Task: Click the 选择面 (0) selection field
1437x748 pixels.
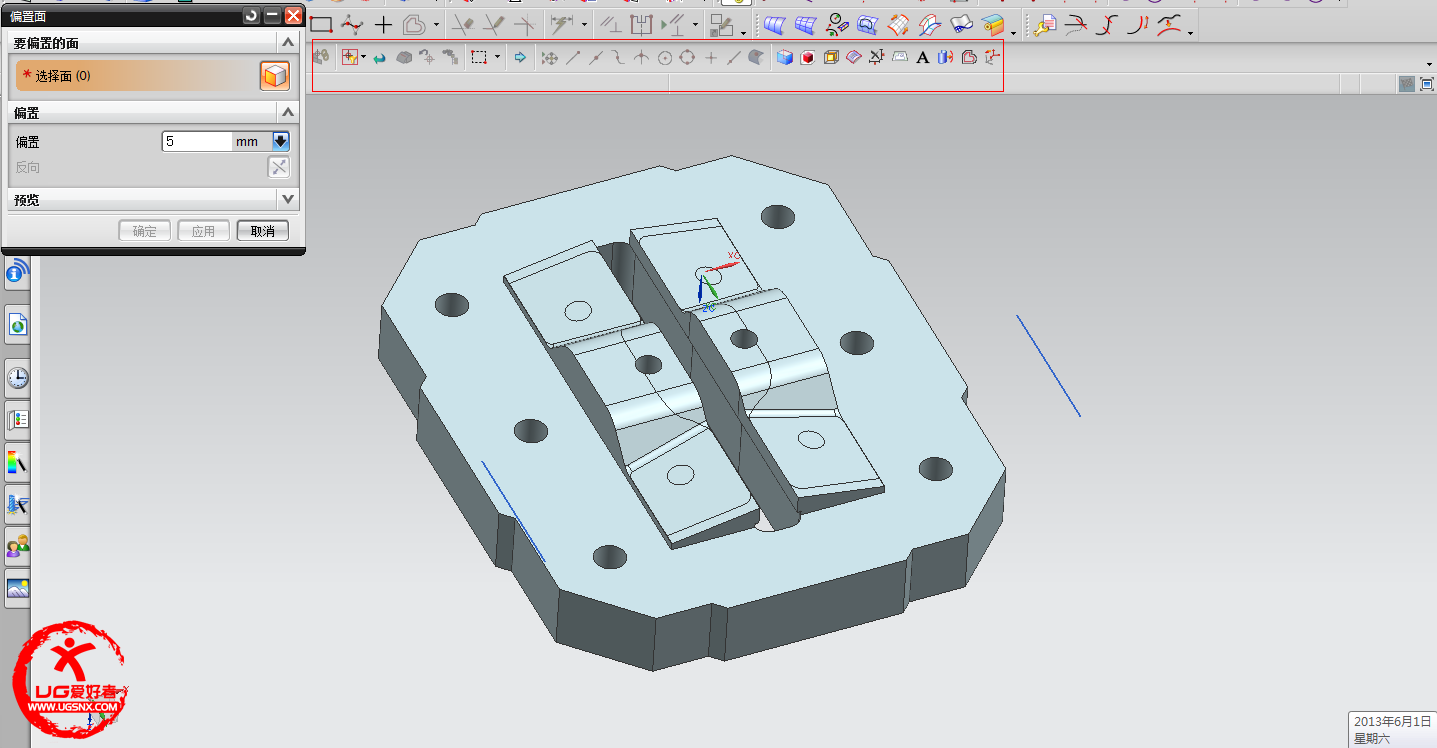Action: [x=136, y=76]
